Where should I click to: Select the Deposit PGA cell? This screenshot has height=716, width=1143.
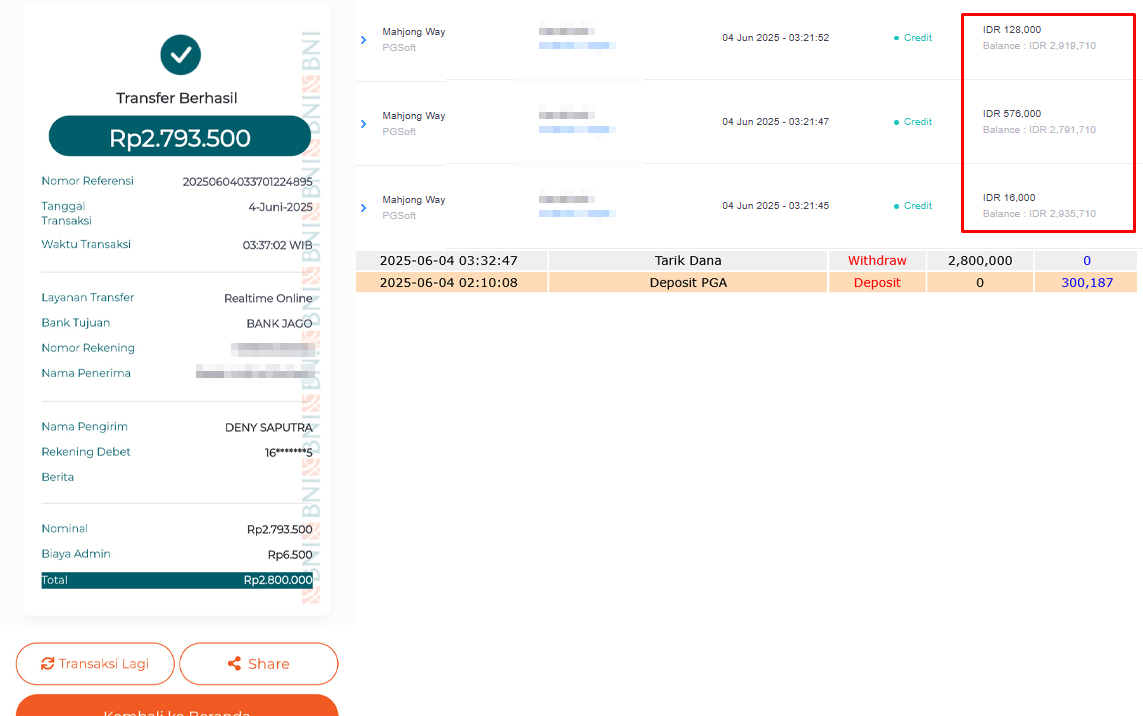[x=688, y=283]
